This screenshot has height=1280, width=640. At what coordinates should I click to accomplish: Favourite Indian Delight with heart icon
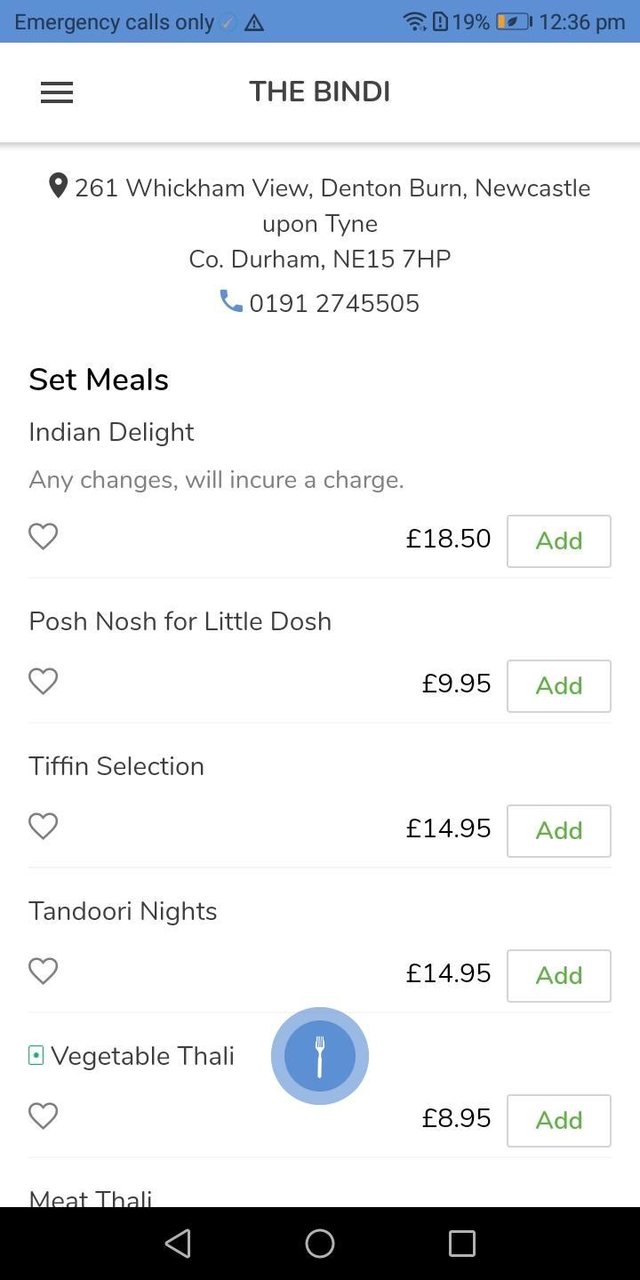click(43, 537)
